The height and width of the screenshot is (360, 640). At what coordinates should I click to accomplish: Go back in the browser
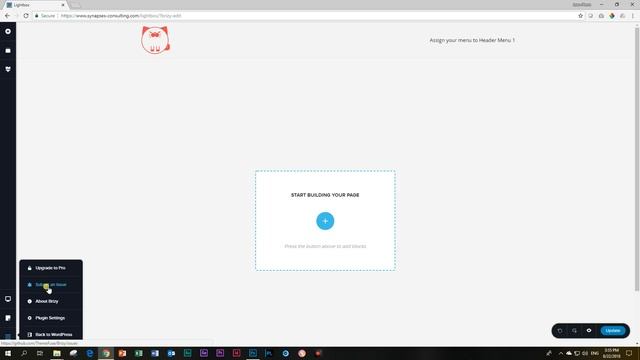click(x=7, y=16)
